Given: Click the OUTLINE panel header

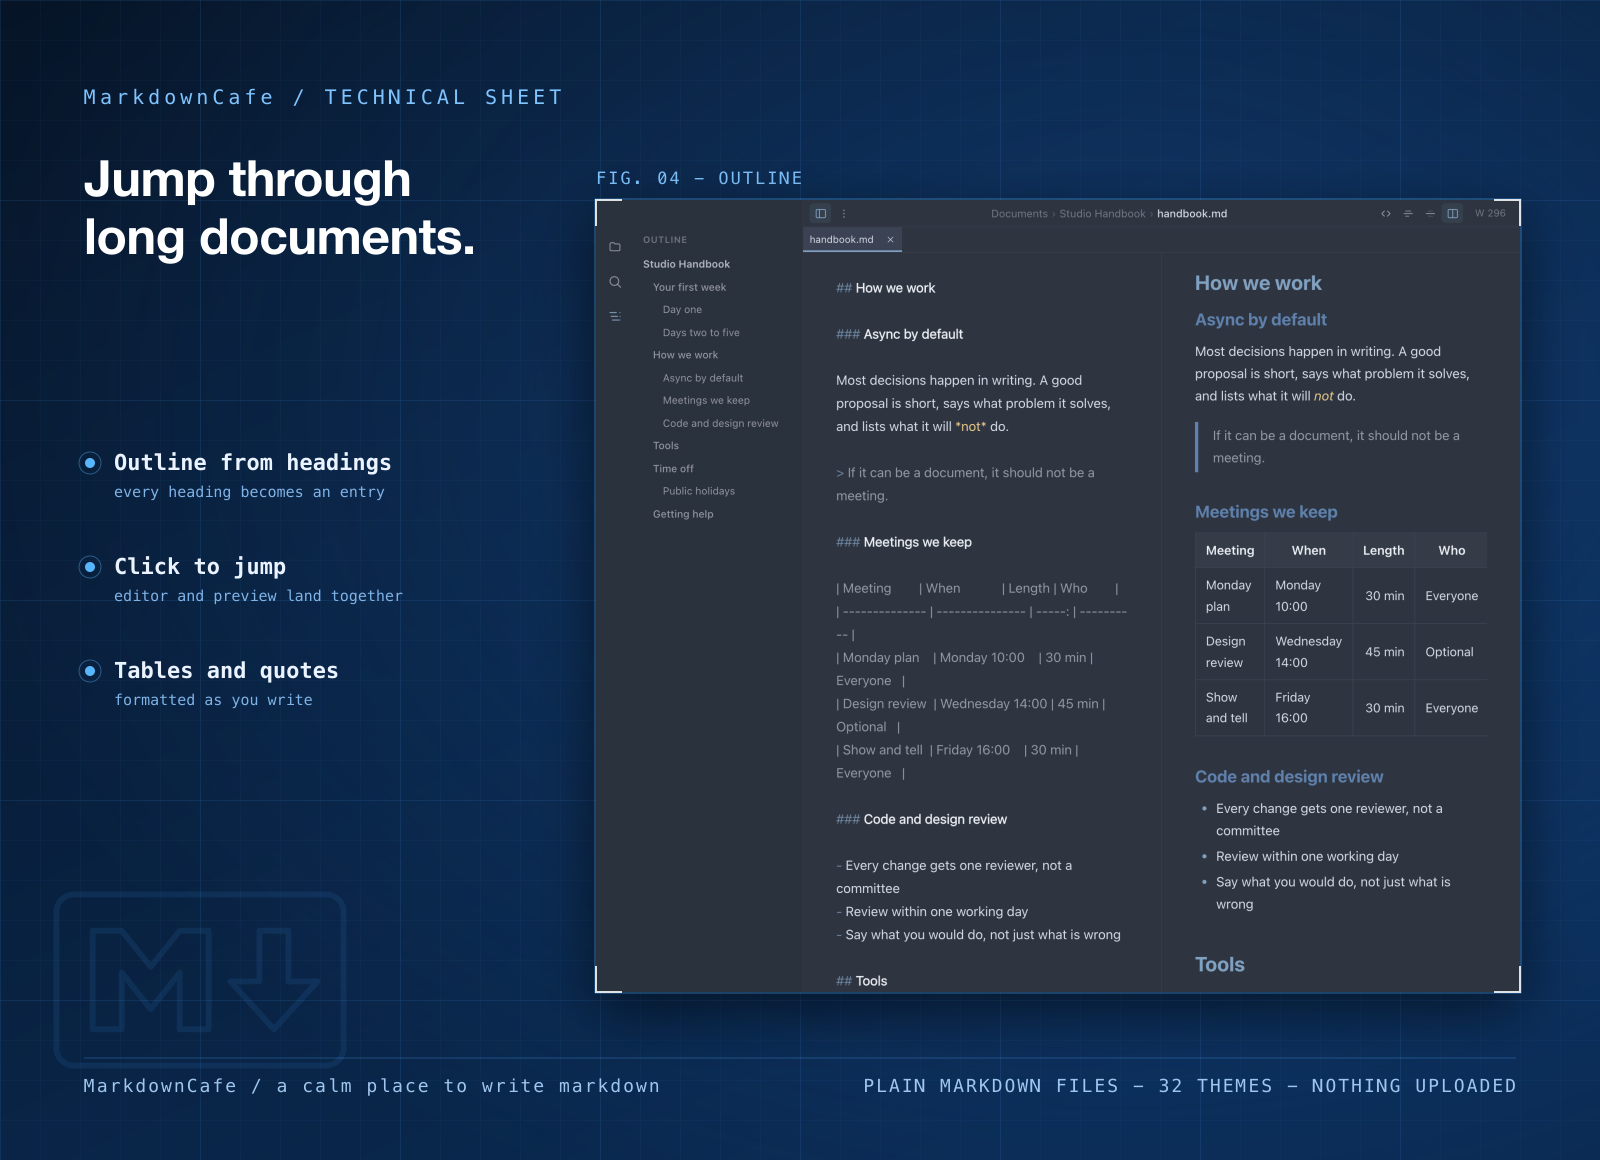Looking at the screenshot, I should [x=665, y=240].
